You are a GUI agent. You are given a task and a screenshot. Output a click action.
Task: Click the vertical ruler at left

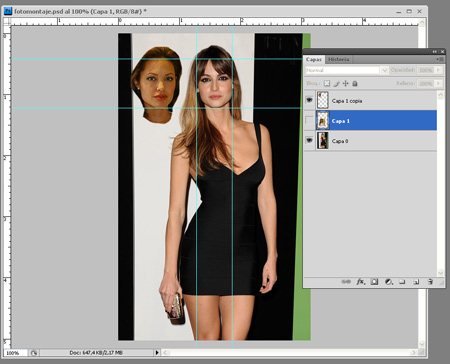pyautogui.click(x=7, y=187)
